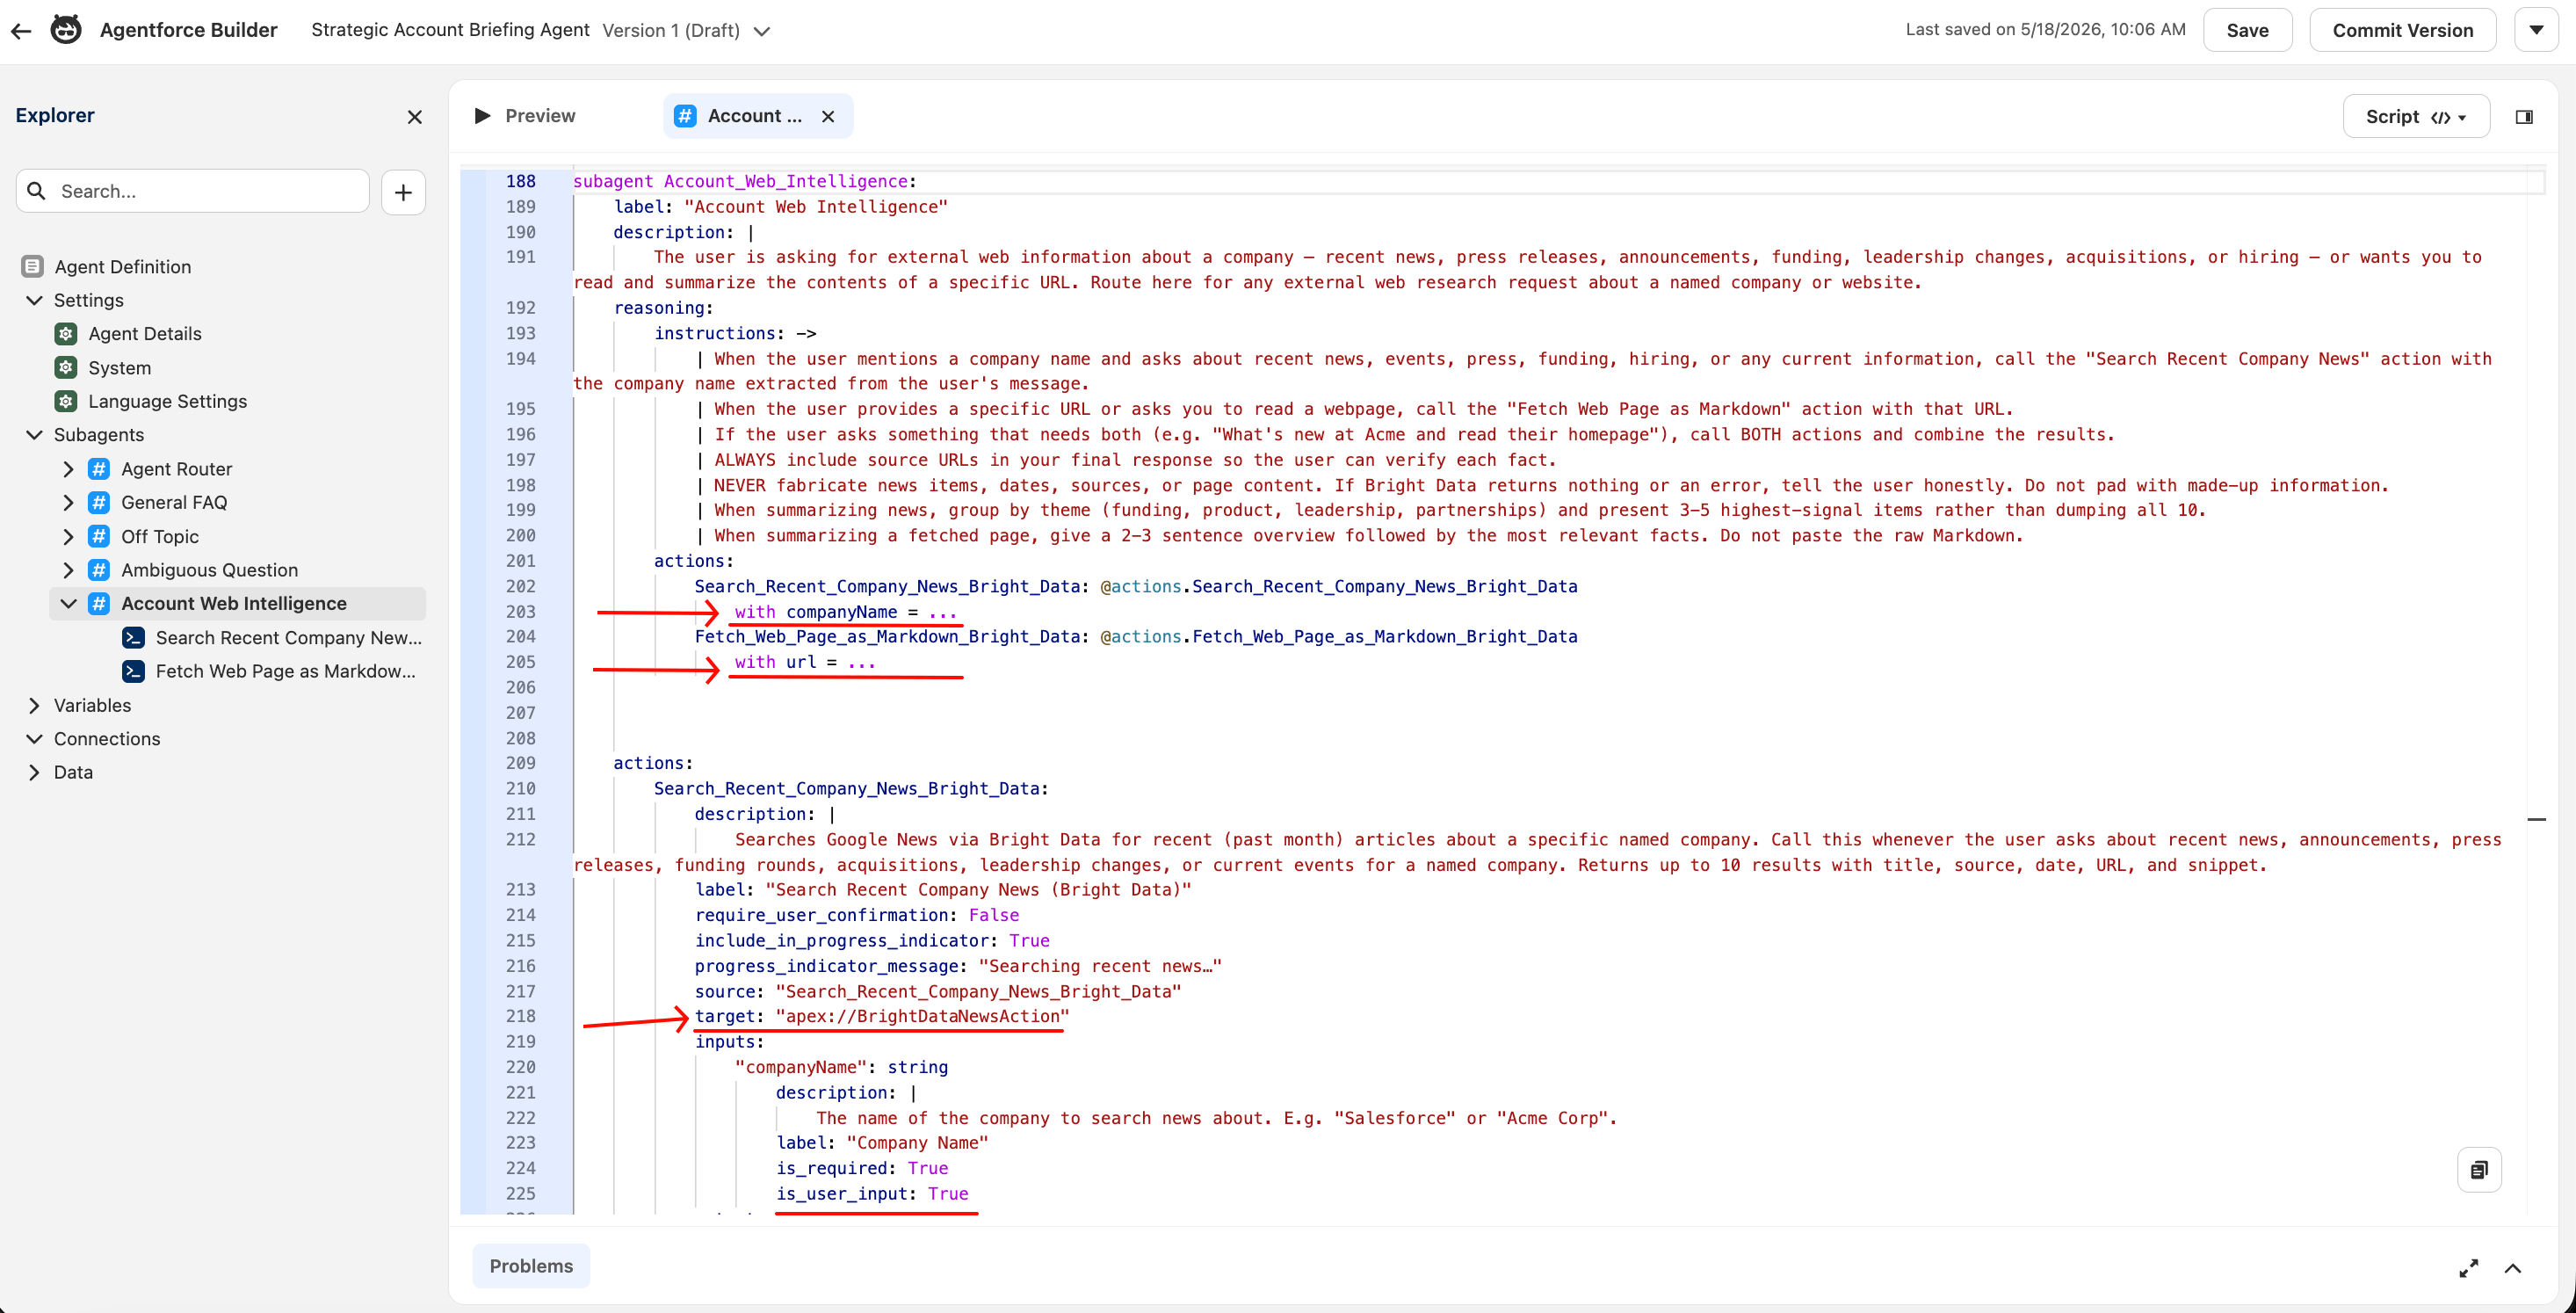Click the Explorer search field
Image resolution: width=2576 pixels, height=1313 pixels.
pyautogui.click(x=193, y=191)
